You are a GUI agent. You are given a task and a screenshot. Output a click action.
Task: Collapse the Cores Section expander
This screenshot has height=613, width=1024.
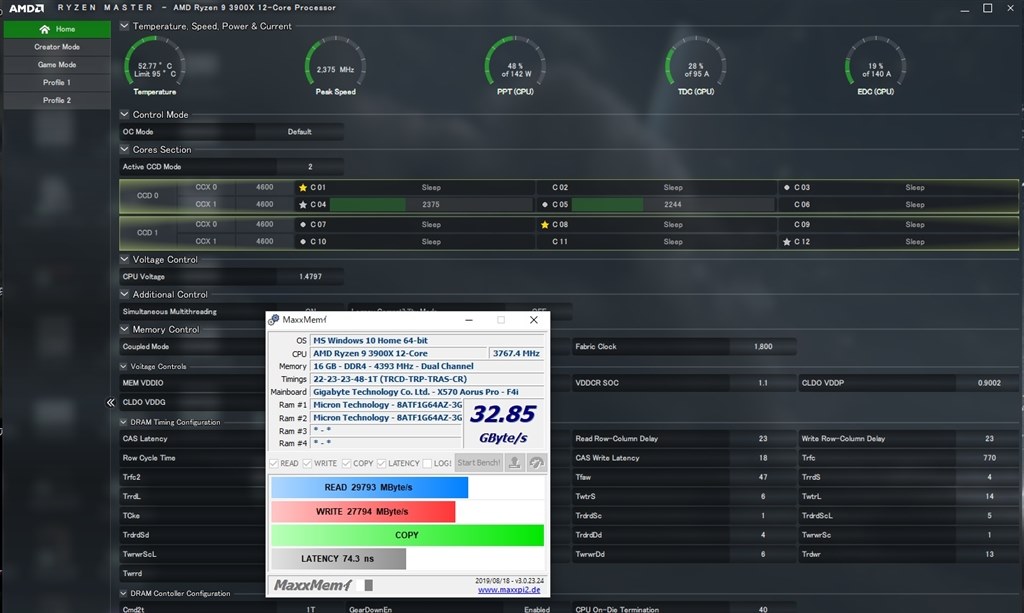coord(124,149)
